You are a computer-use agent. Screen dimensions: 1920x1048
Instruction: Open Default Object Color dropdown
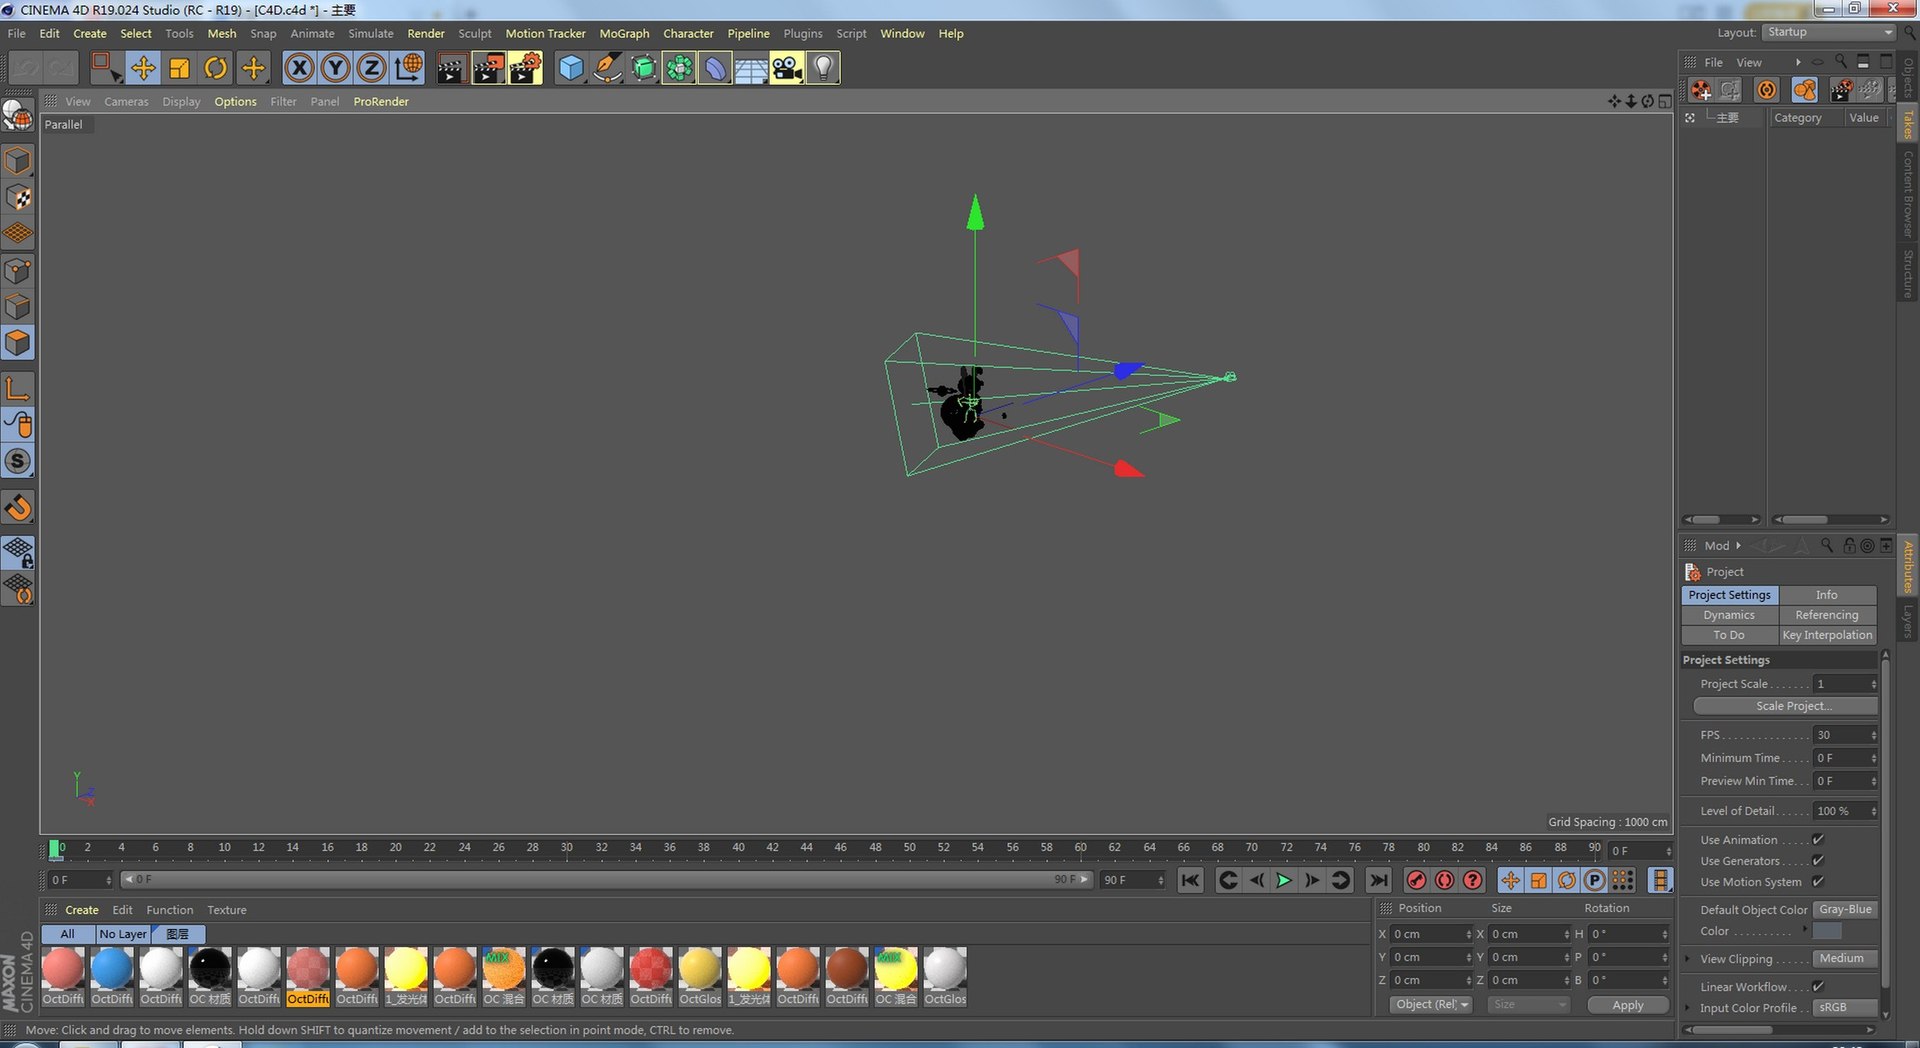pyautogui.click(x=1845, y=910)
